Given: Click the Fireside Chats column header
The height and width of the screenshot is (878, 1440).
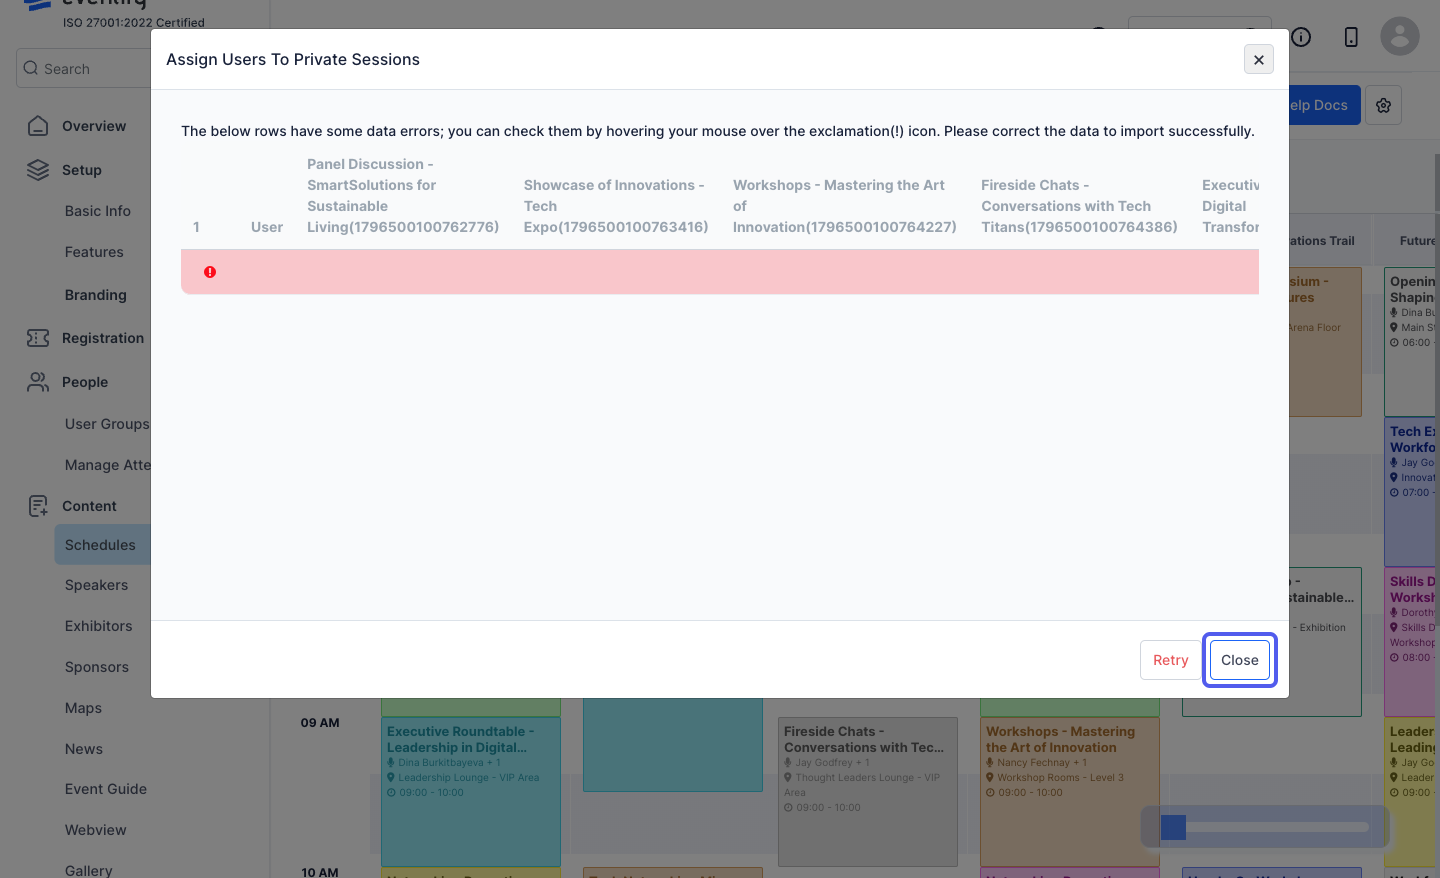Looking at the screenshot, I should (1079, 206).
